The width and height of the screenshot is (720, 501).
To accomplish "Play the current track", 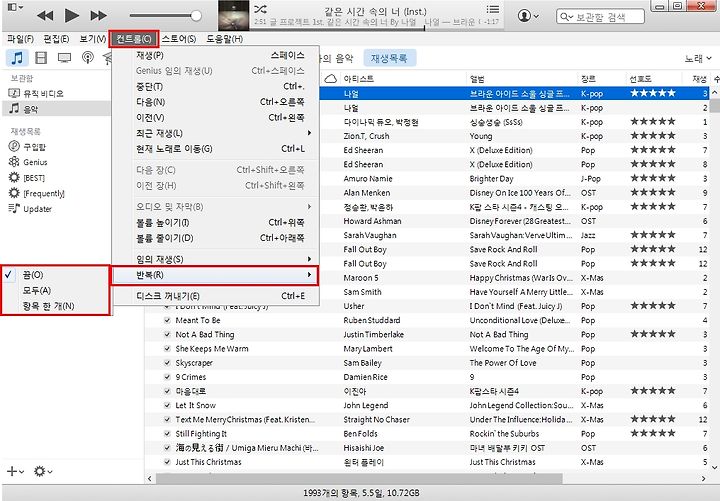I will coord(71,15).
